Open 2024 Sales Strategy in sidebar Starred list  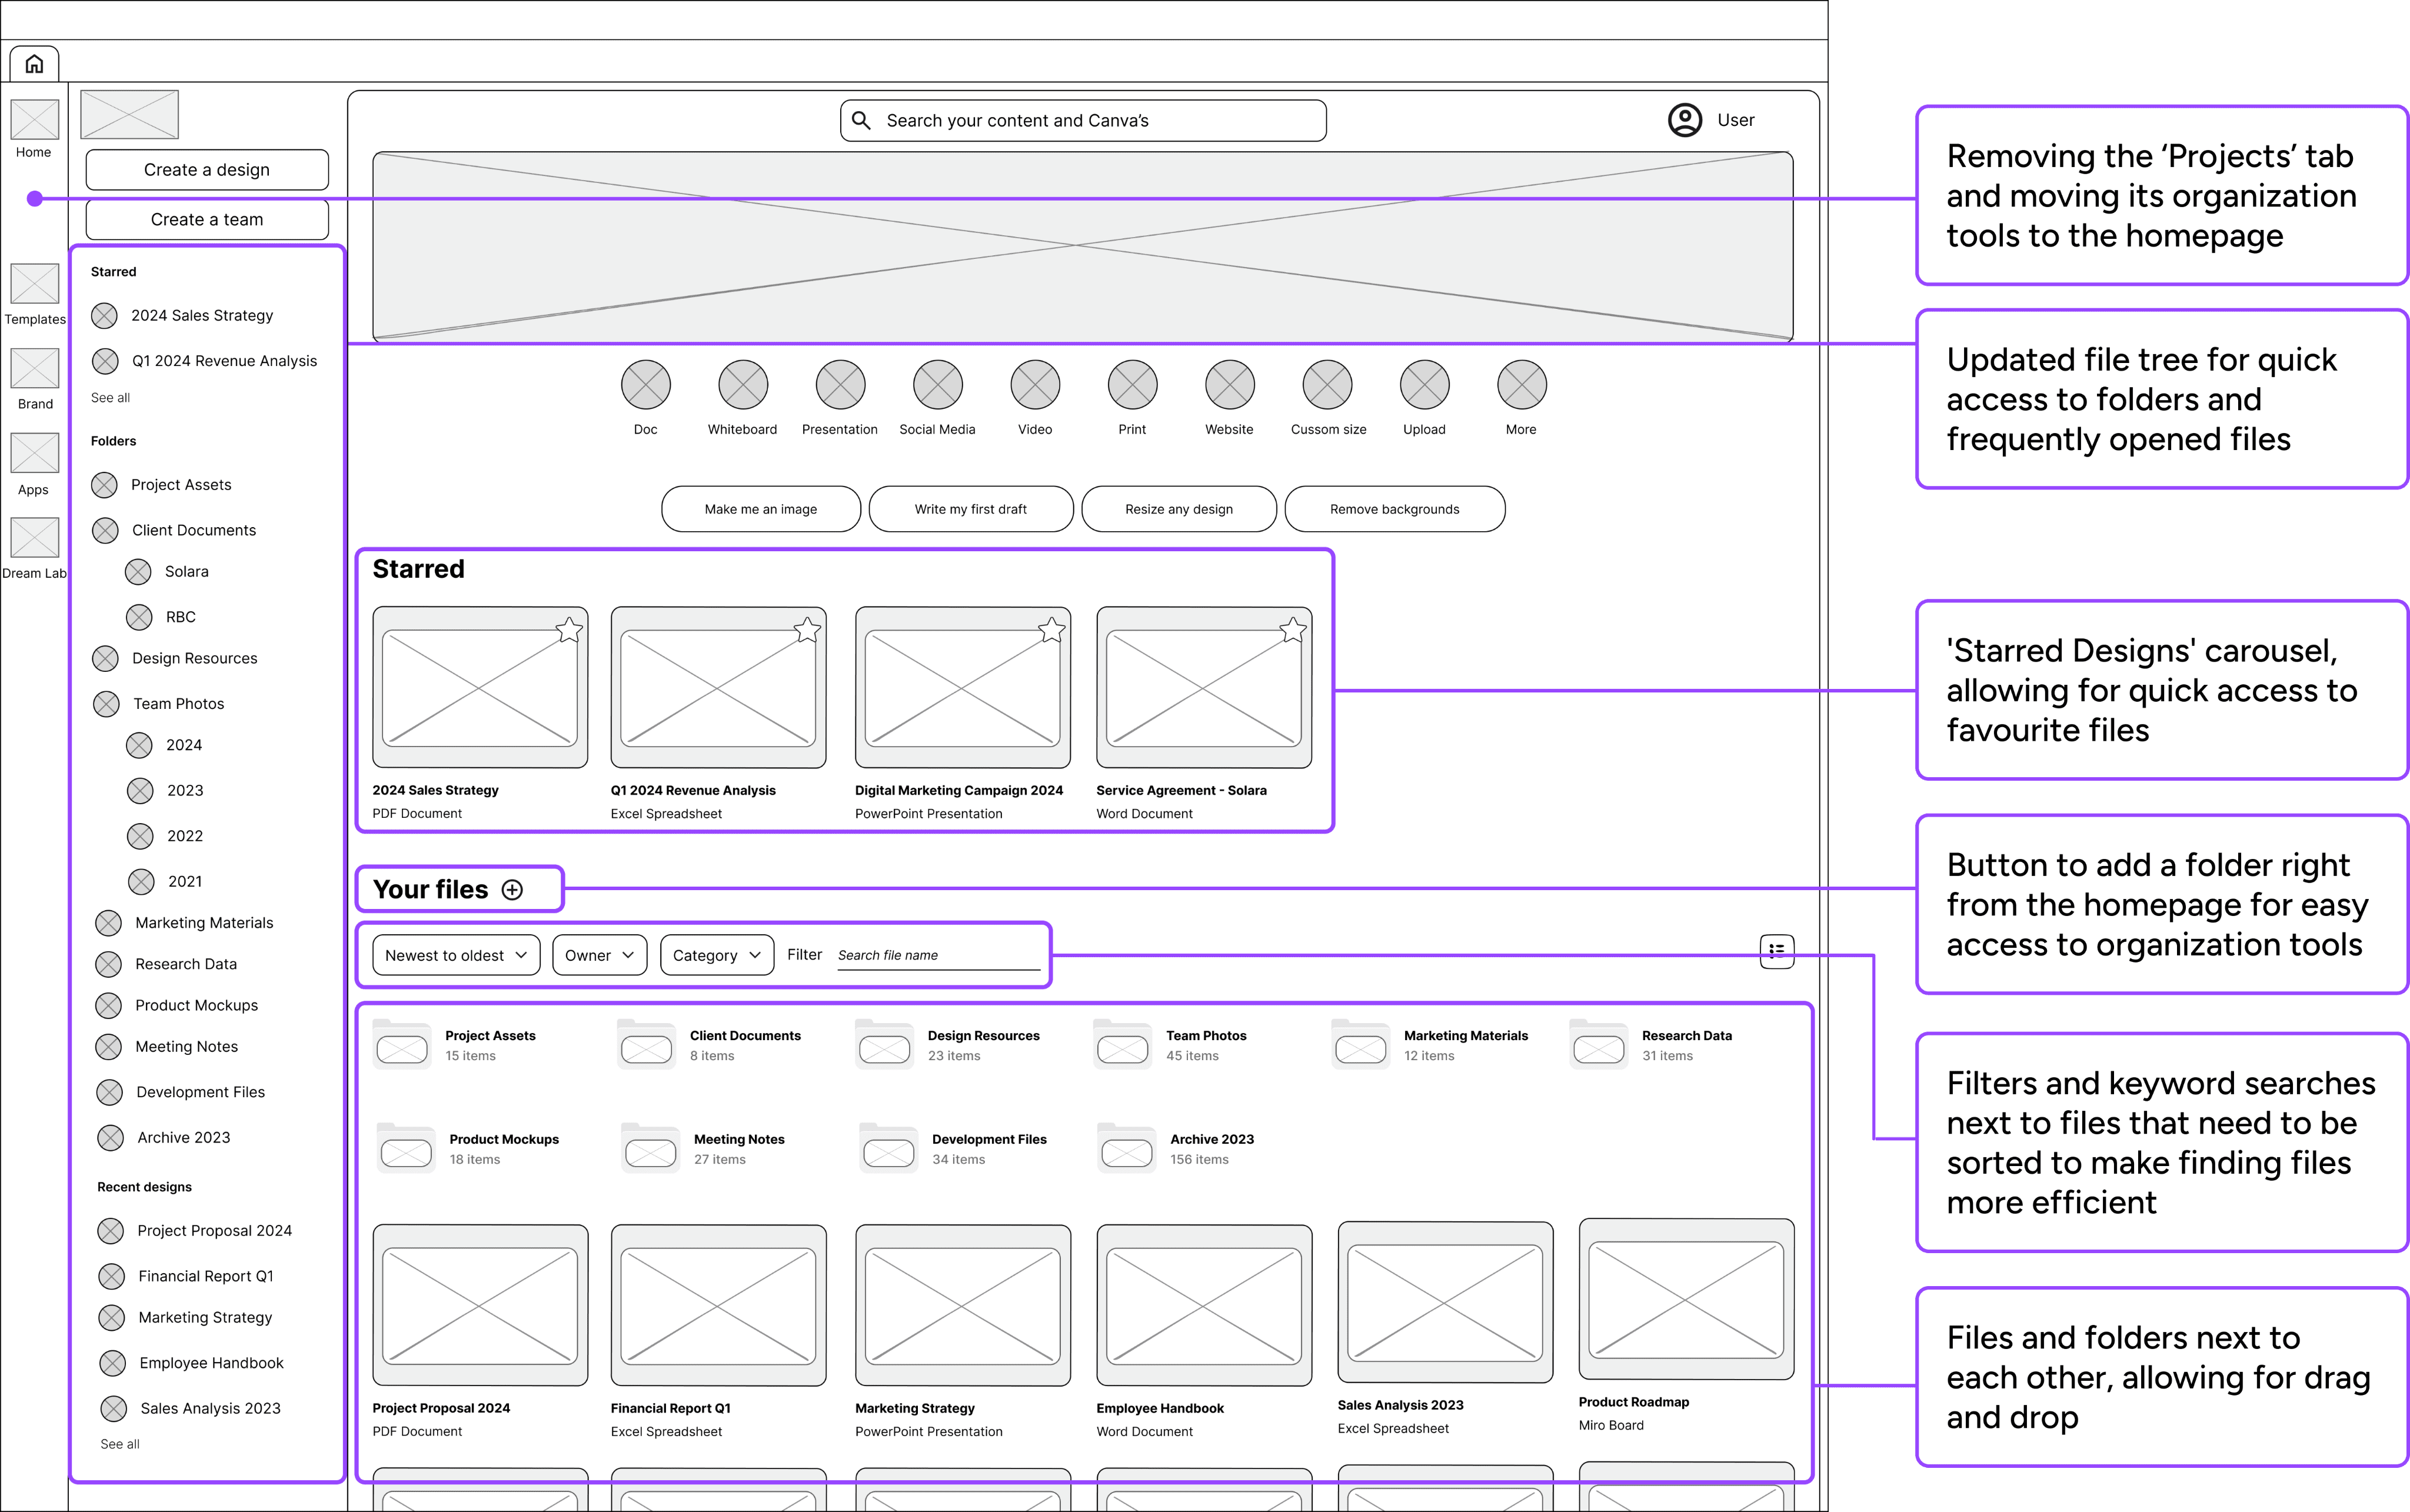tap(182, 316)
